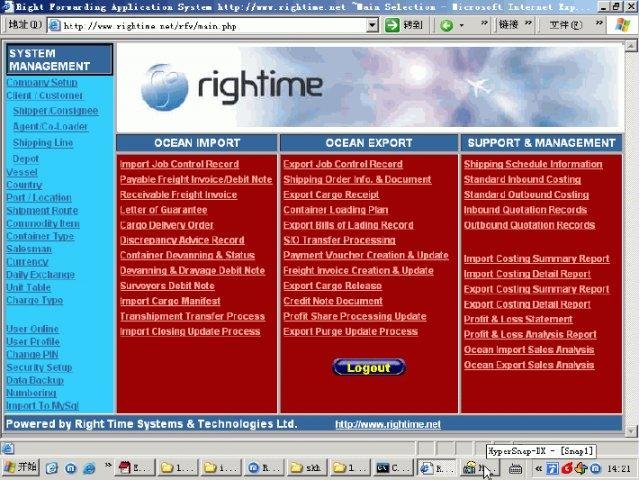Open Payable Freight Invoice/Debit Note
Image resolution: width=639 pixels, height=480 pixels.
[196, 180]
